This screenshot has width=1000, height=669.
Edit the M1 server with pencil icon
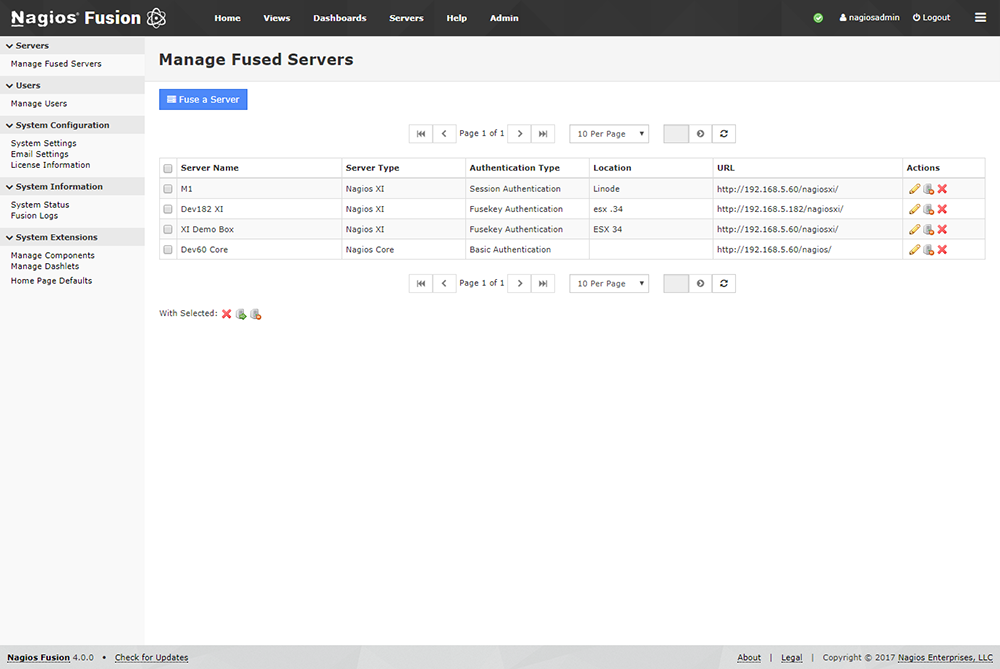(915, 189)
